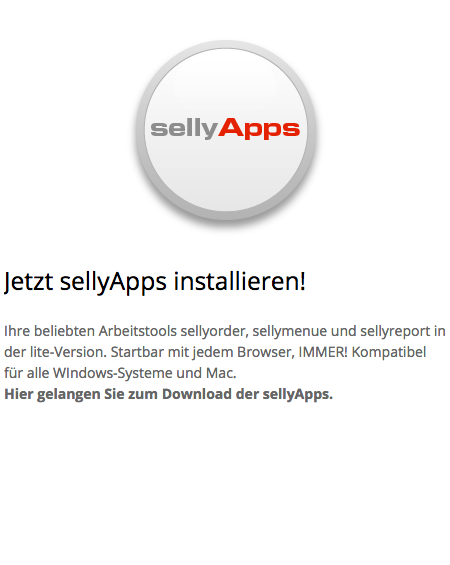This screenshot has width=450, height=565.
Task: Click the word "Download" in bold line
Action: click(197, 394)
